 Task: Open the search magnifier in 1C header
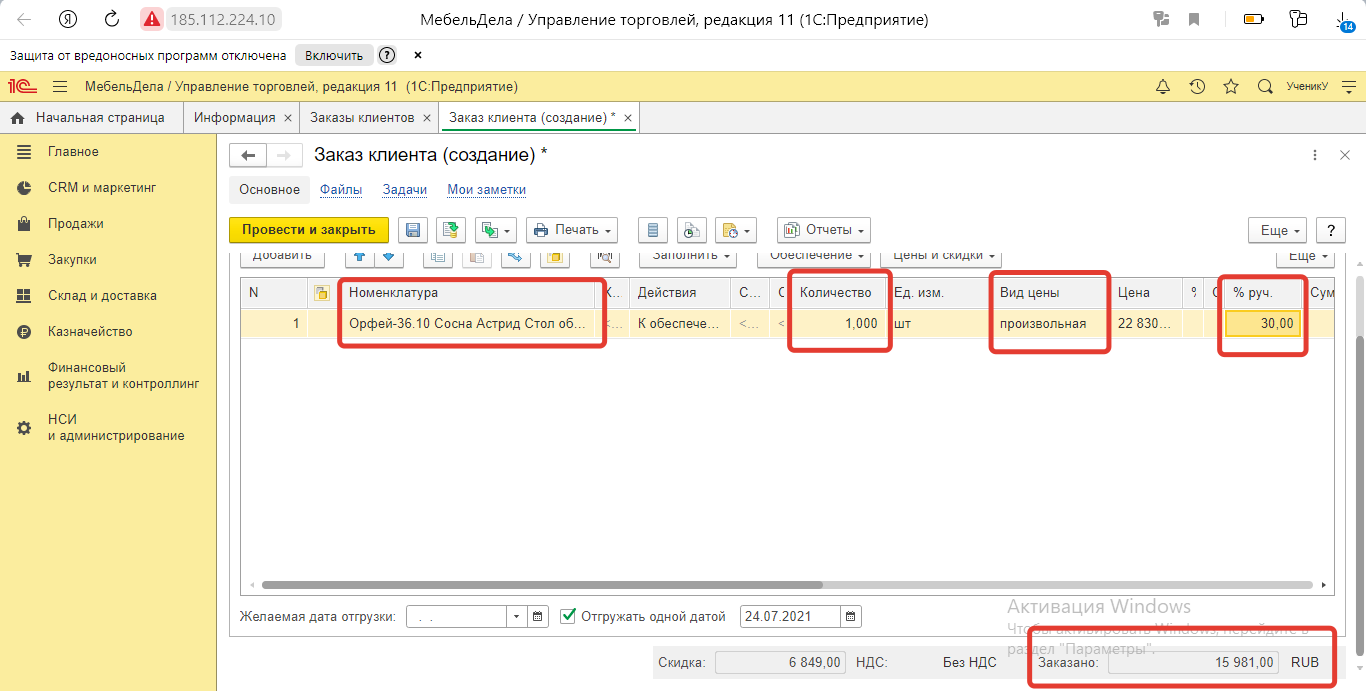point(1265,87)
